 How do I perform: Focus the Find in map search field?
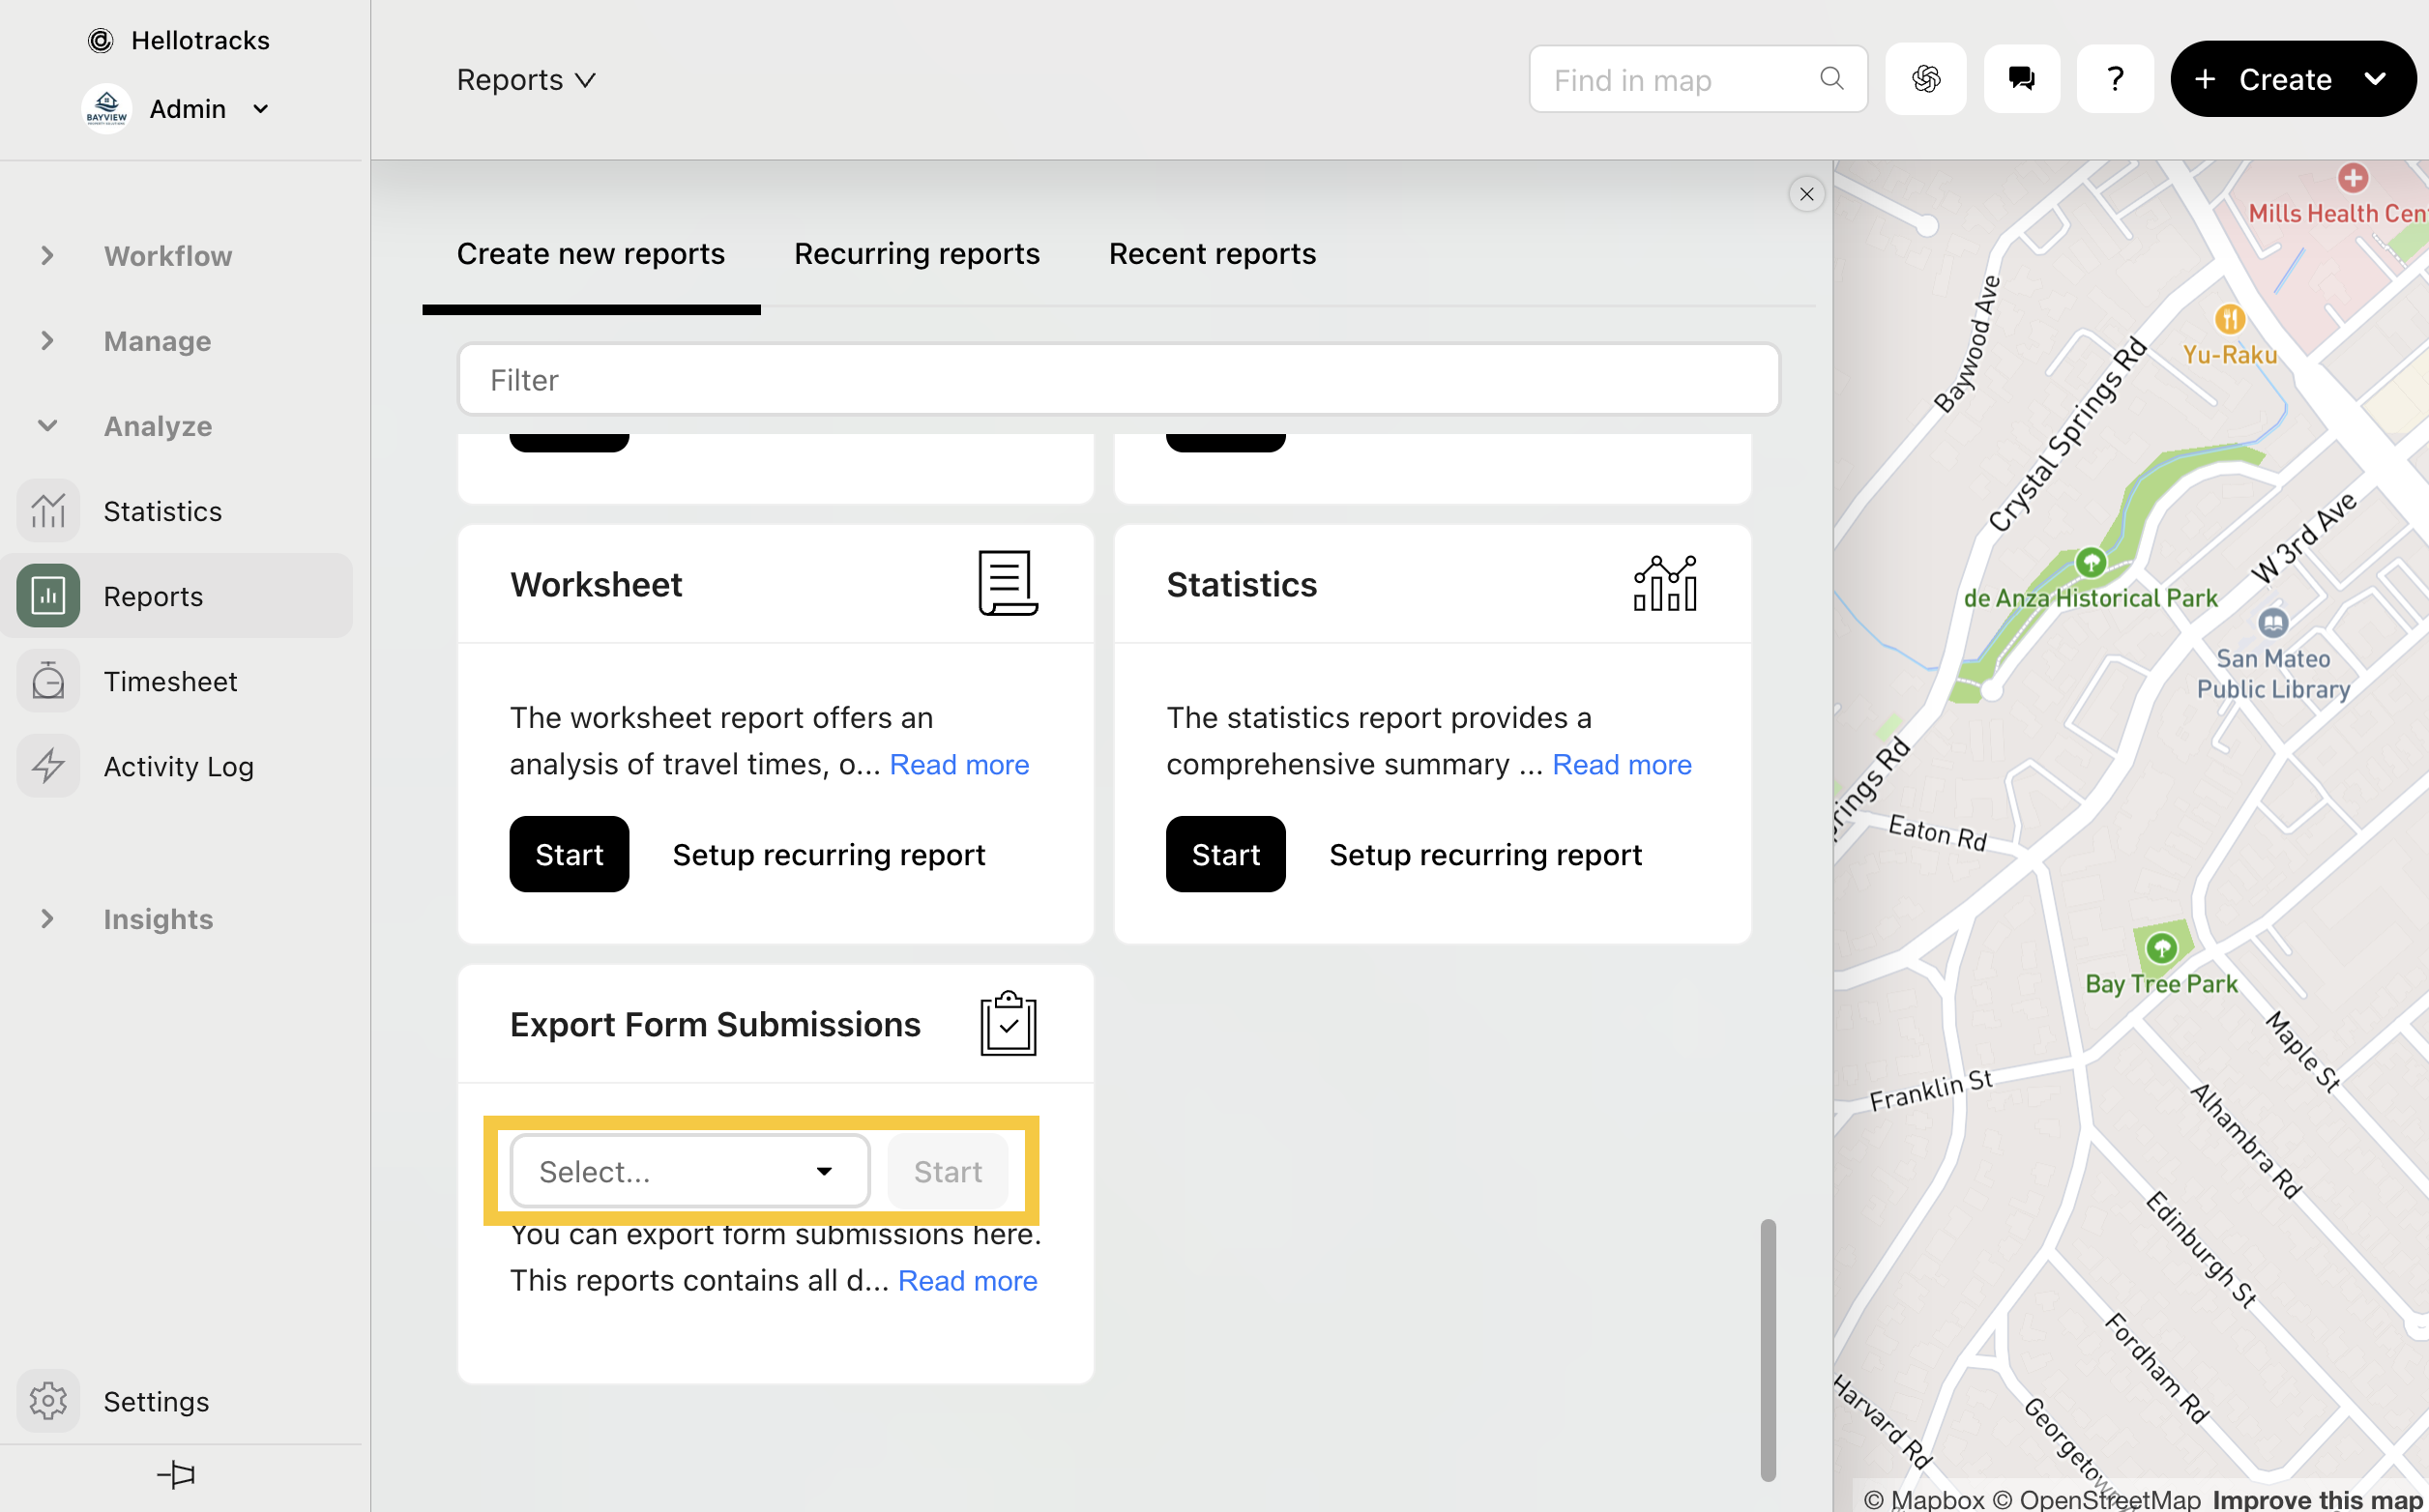click(1698, 79)
